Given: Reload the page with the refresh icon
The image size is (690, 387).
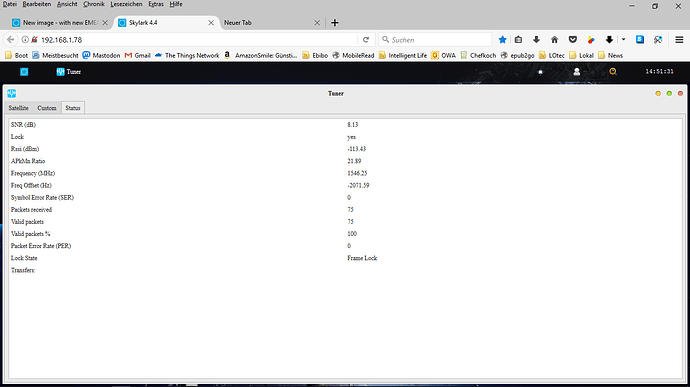Looking at the screenshot, I should click(366, 40).
